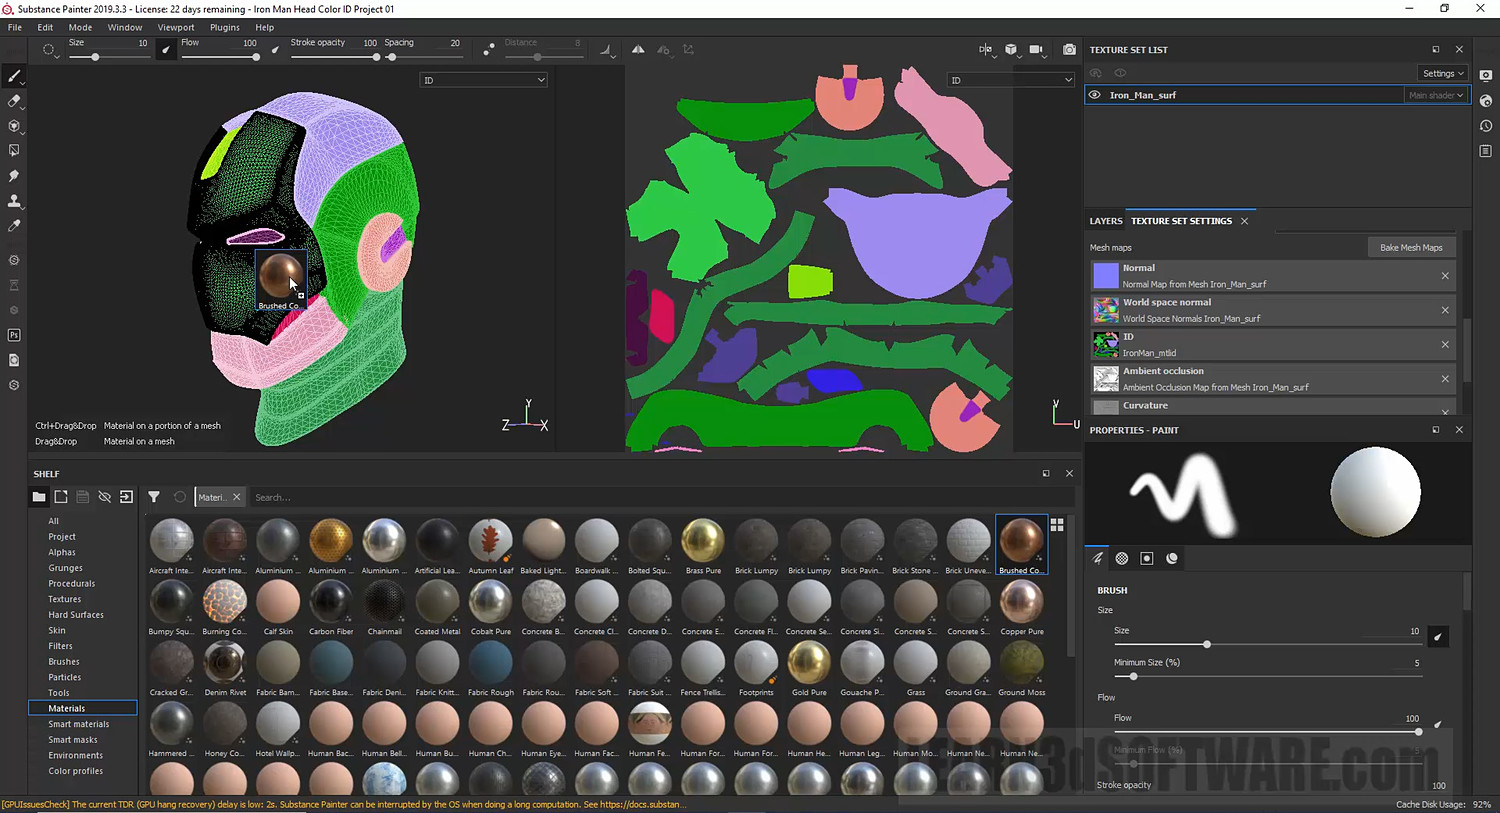The image size is (1500, 813).
Task: Open the stencil properties tab icon
Action: 1147,558
